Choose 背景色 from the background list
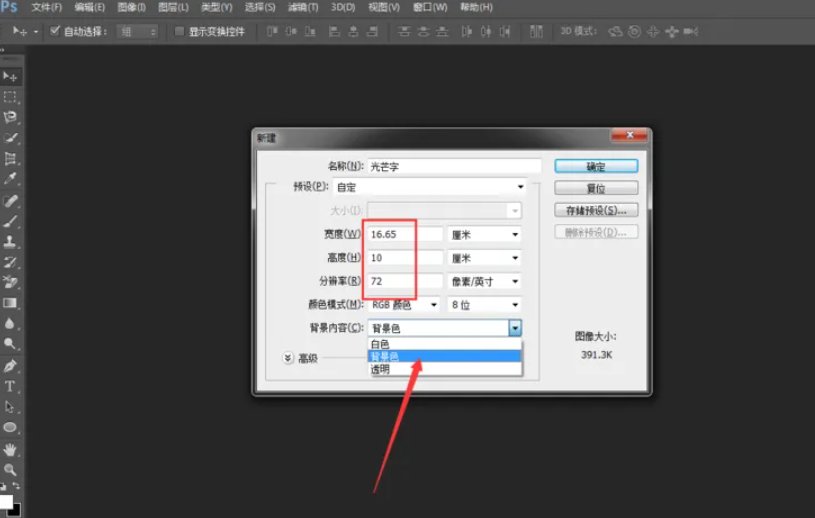Screen dimensions: 815x518 pyautogui.click(x=444, y=356)
